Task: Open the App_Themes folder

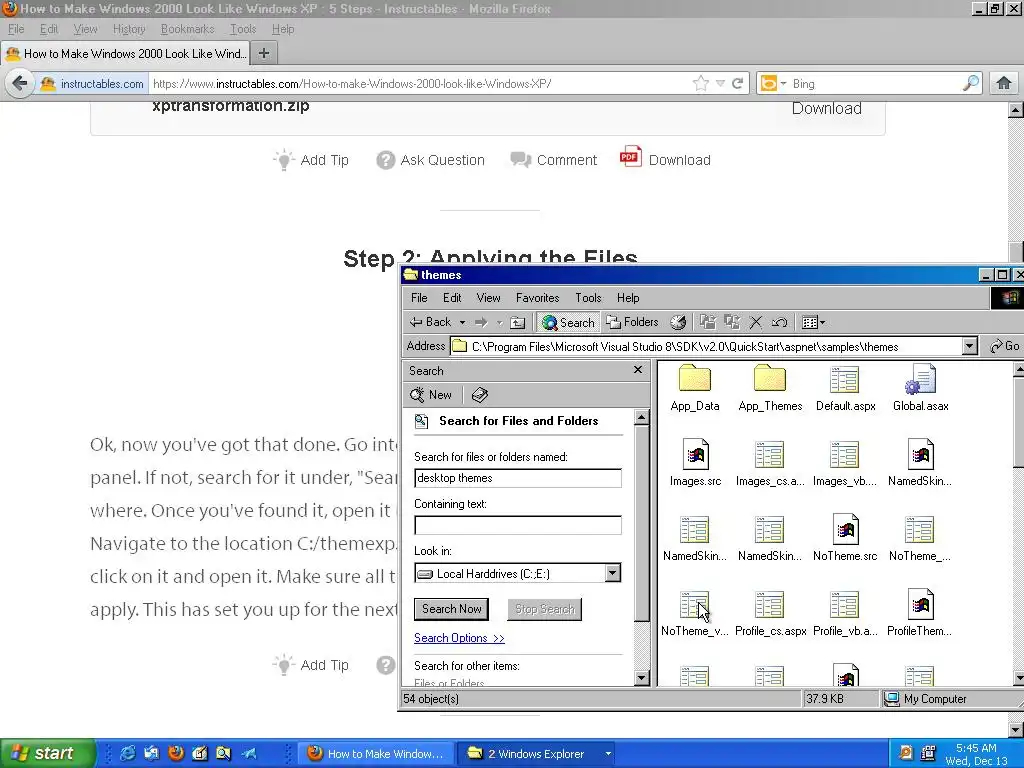Action: 770,388
